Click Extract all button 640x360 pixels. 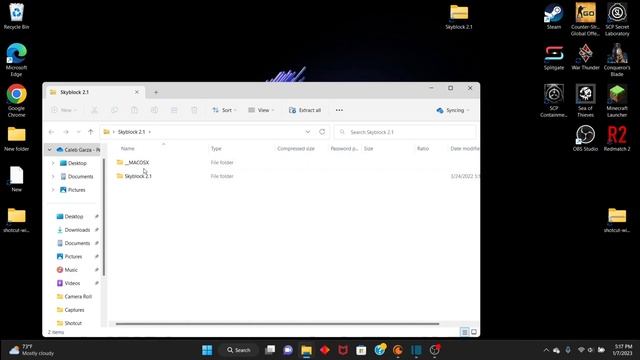tap(305, 110)
